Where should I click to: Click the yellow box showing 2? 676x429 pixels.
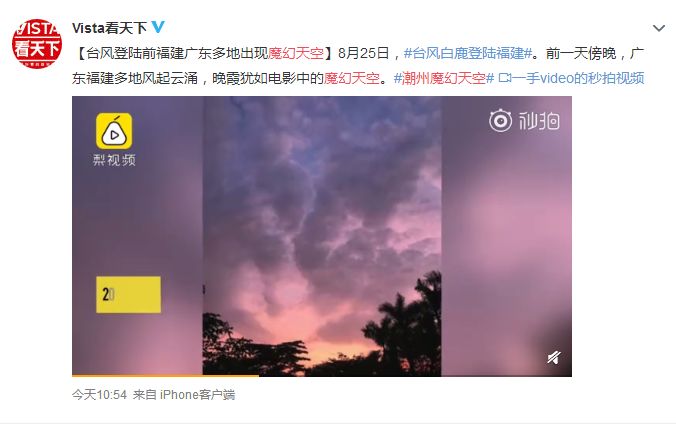pyautogui.click(x=128, y=294)
